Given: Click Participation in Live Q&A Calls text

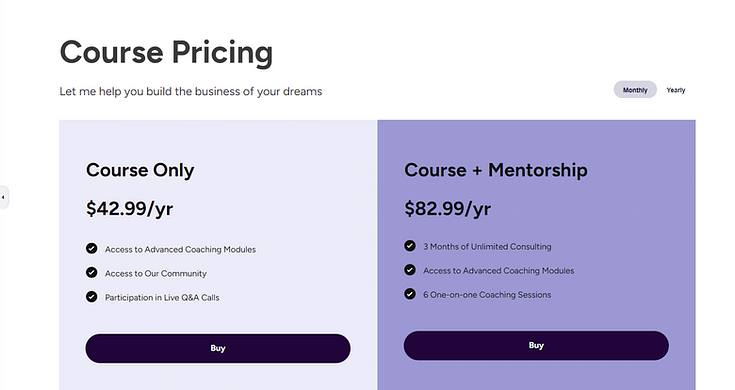Looking at the screenshot, I should click(162, 297).
